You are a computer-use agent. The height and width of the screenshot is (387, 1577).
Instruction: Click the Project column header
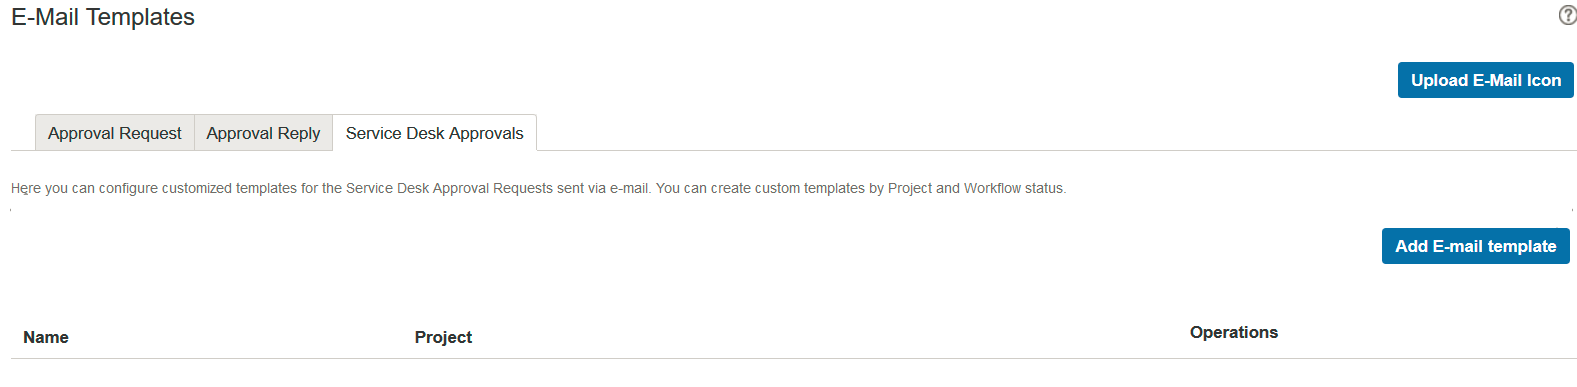443,337
